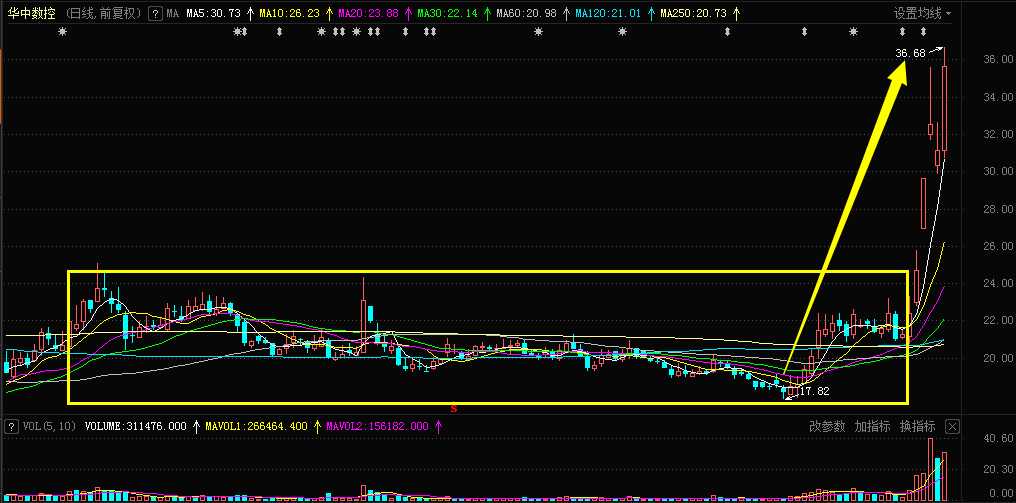Click the up arrow after MAVOL2:156182.000
1016x503 pixels.
[438, 427]
